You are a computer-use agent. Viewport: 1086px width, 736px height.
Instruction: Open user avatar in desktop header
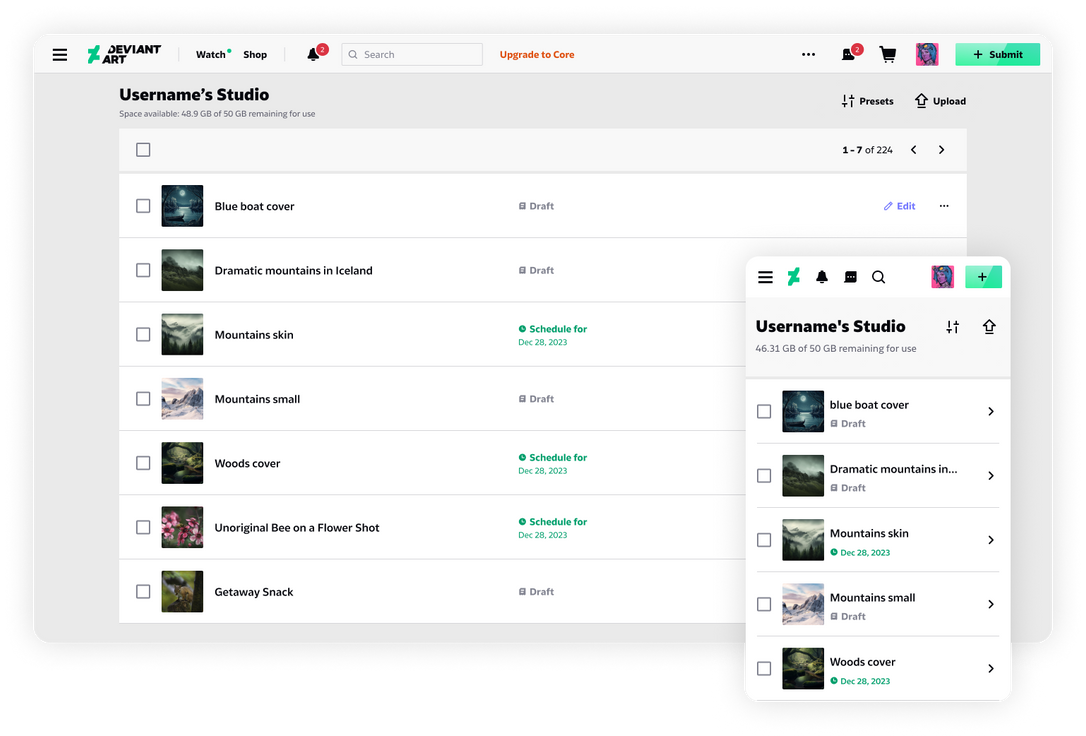[x=927, y=54]
